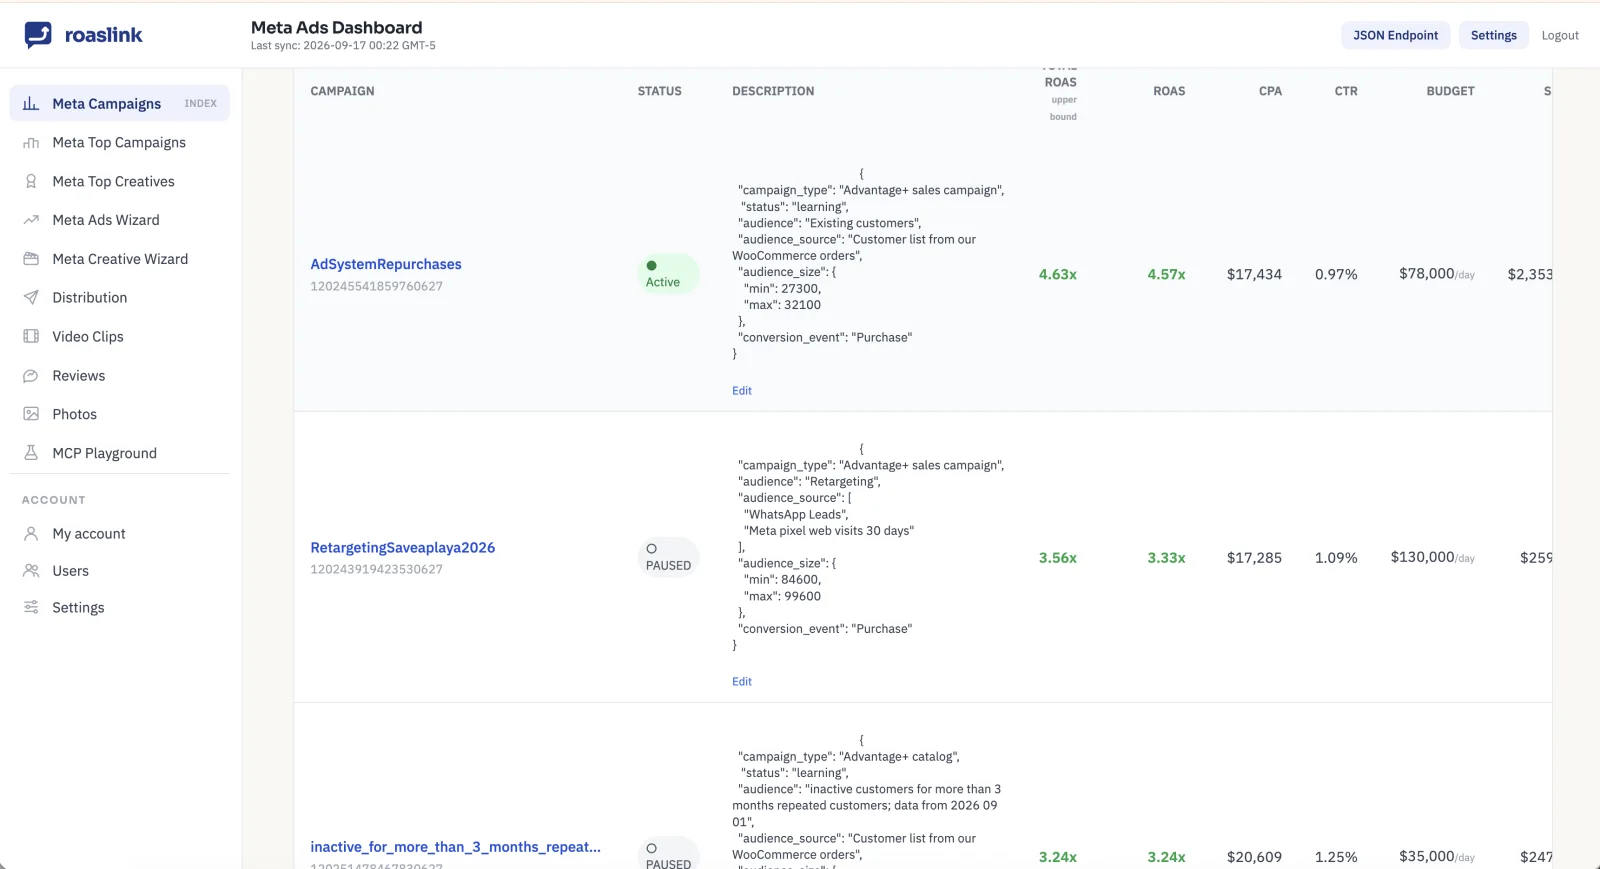
Task: Click the JSON Endpoint button
Action: pos(1395,35)
